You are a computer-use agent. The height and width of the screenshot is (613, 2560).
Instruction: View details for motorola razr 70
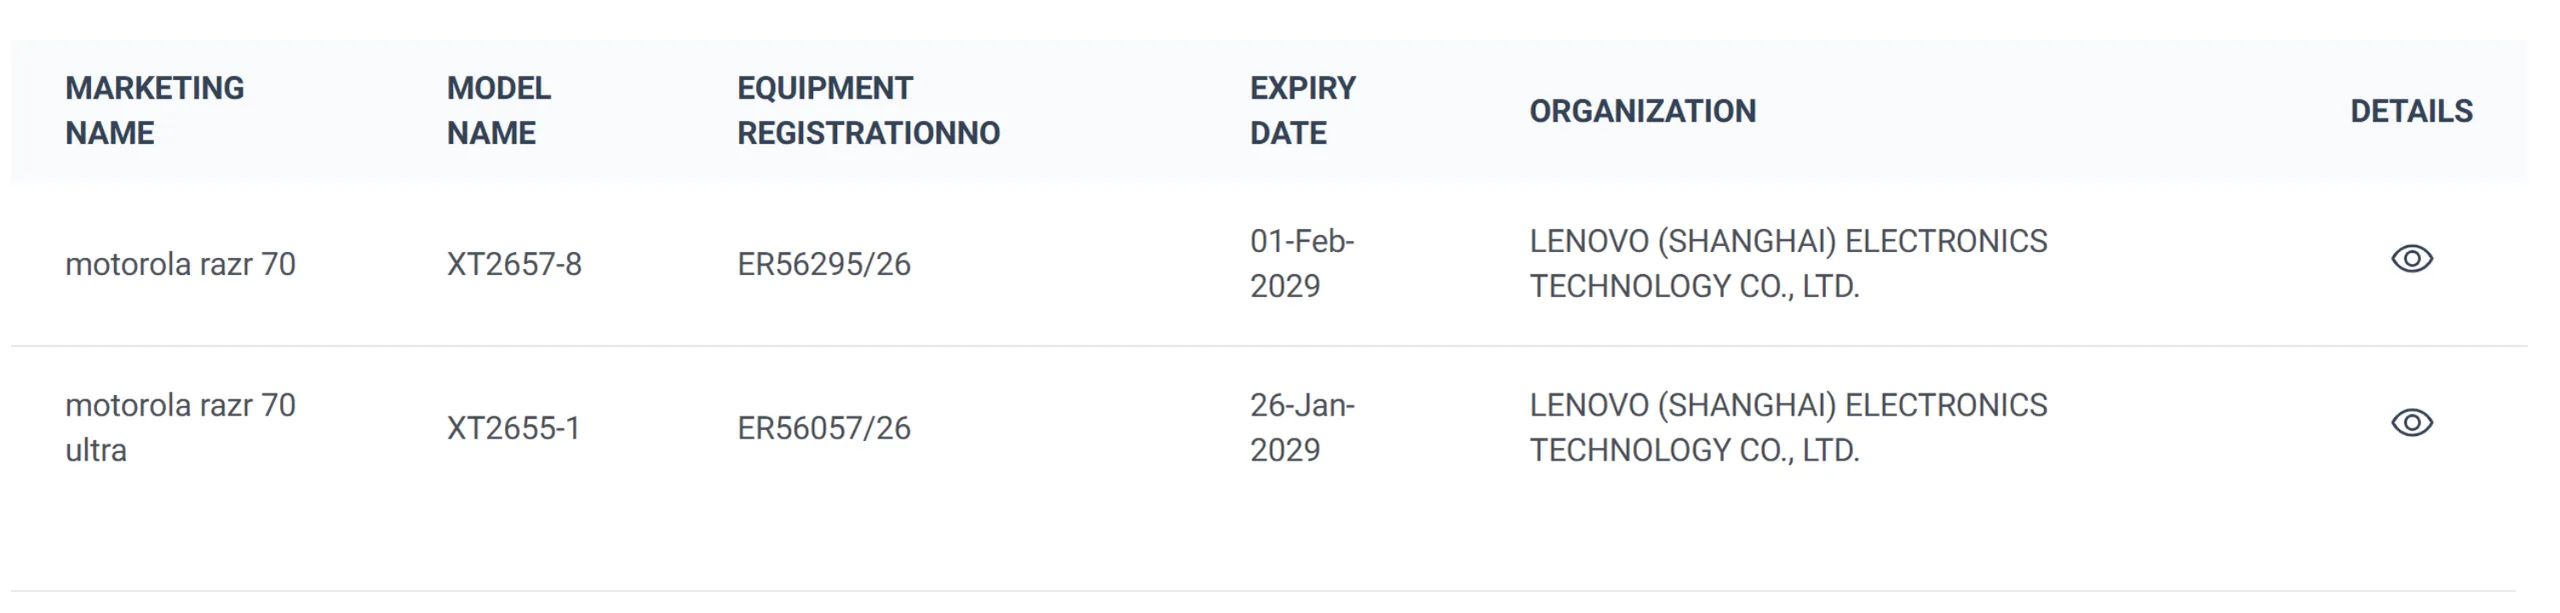click(x=2411, y=259)
